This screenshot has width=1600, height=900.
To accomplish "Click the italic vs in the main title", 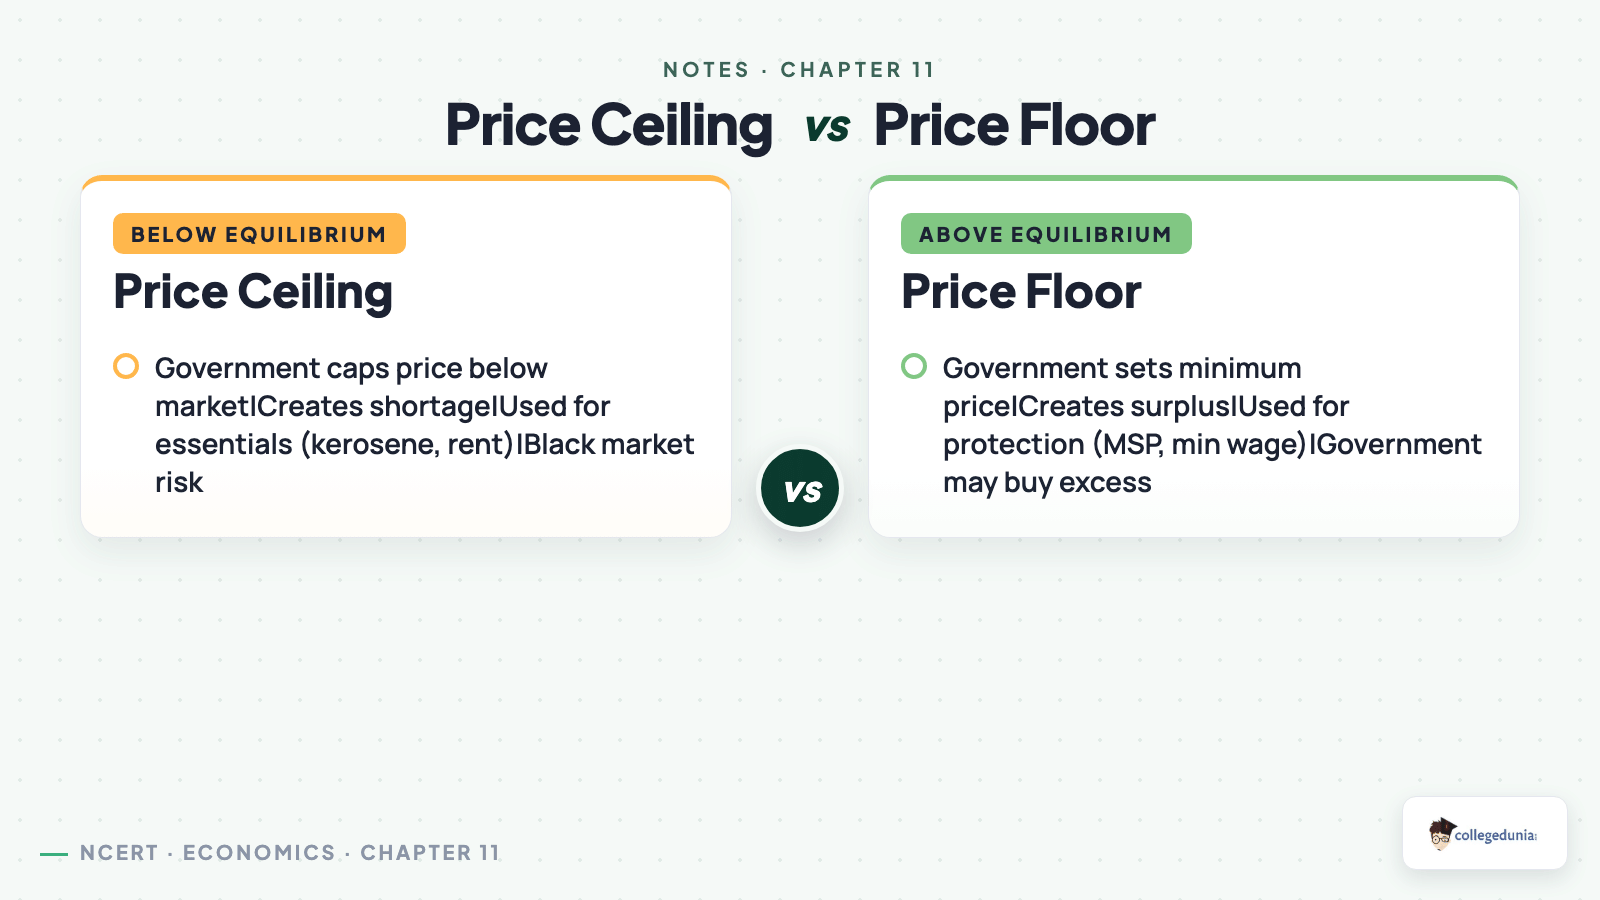I will pos(827,128).
